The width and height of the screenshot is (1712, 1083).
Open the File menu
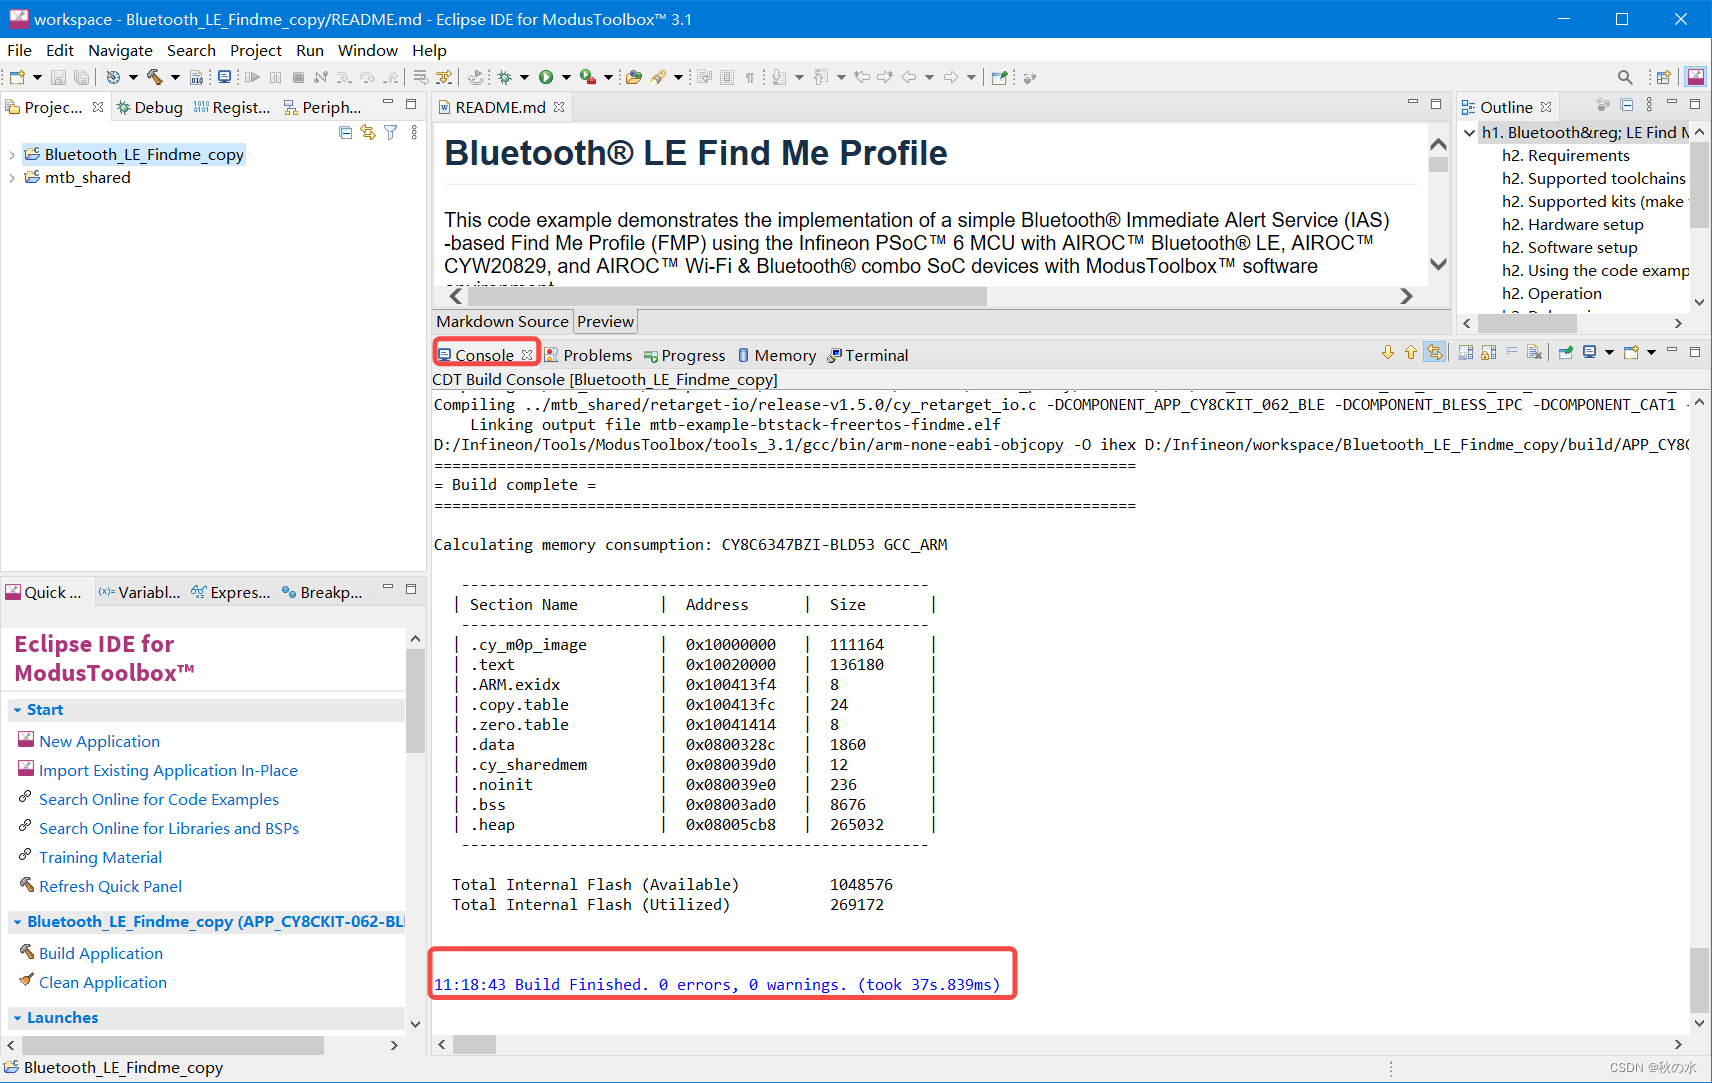point(19,50)
